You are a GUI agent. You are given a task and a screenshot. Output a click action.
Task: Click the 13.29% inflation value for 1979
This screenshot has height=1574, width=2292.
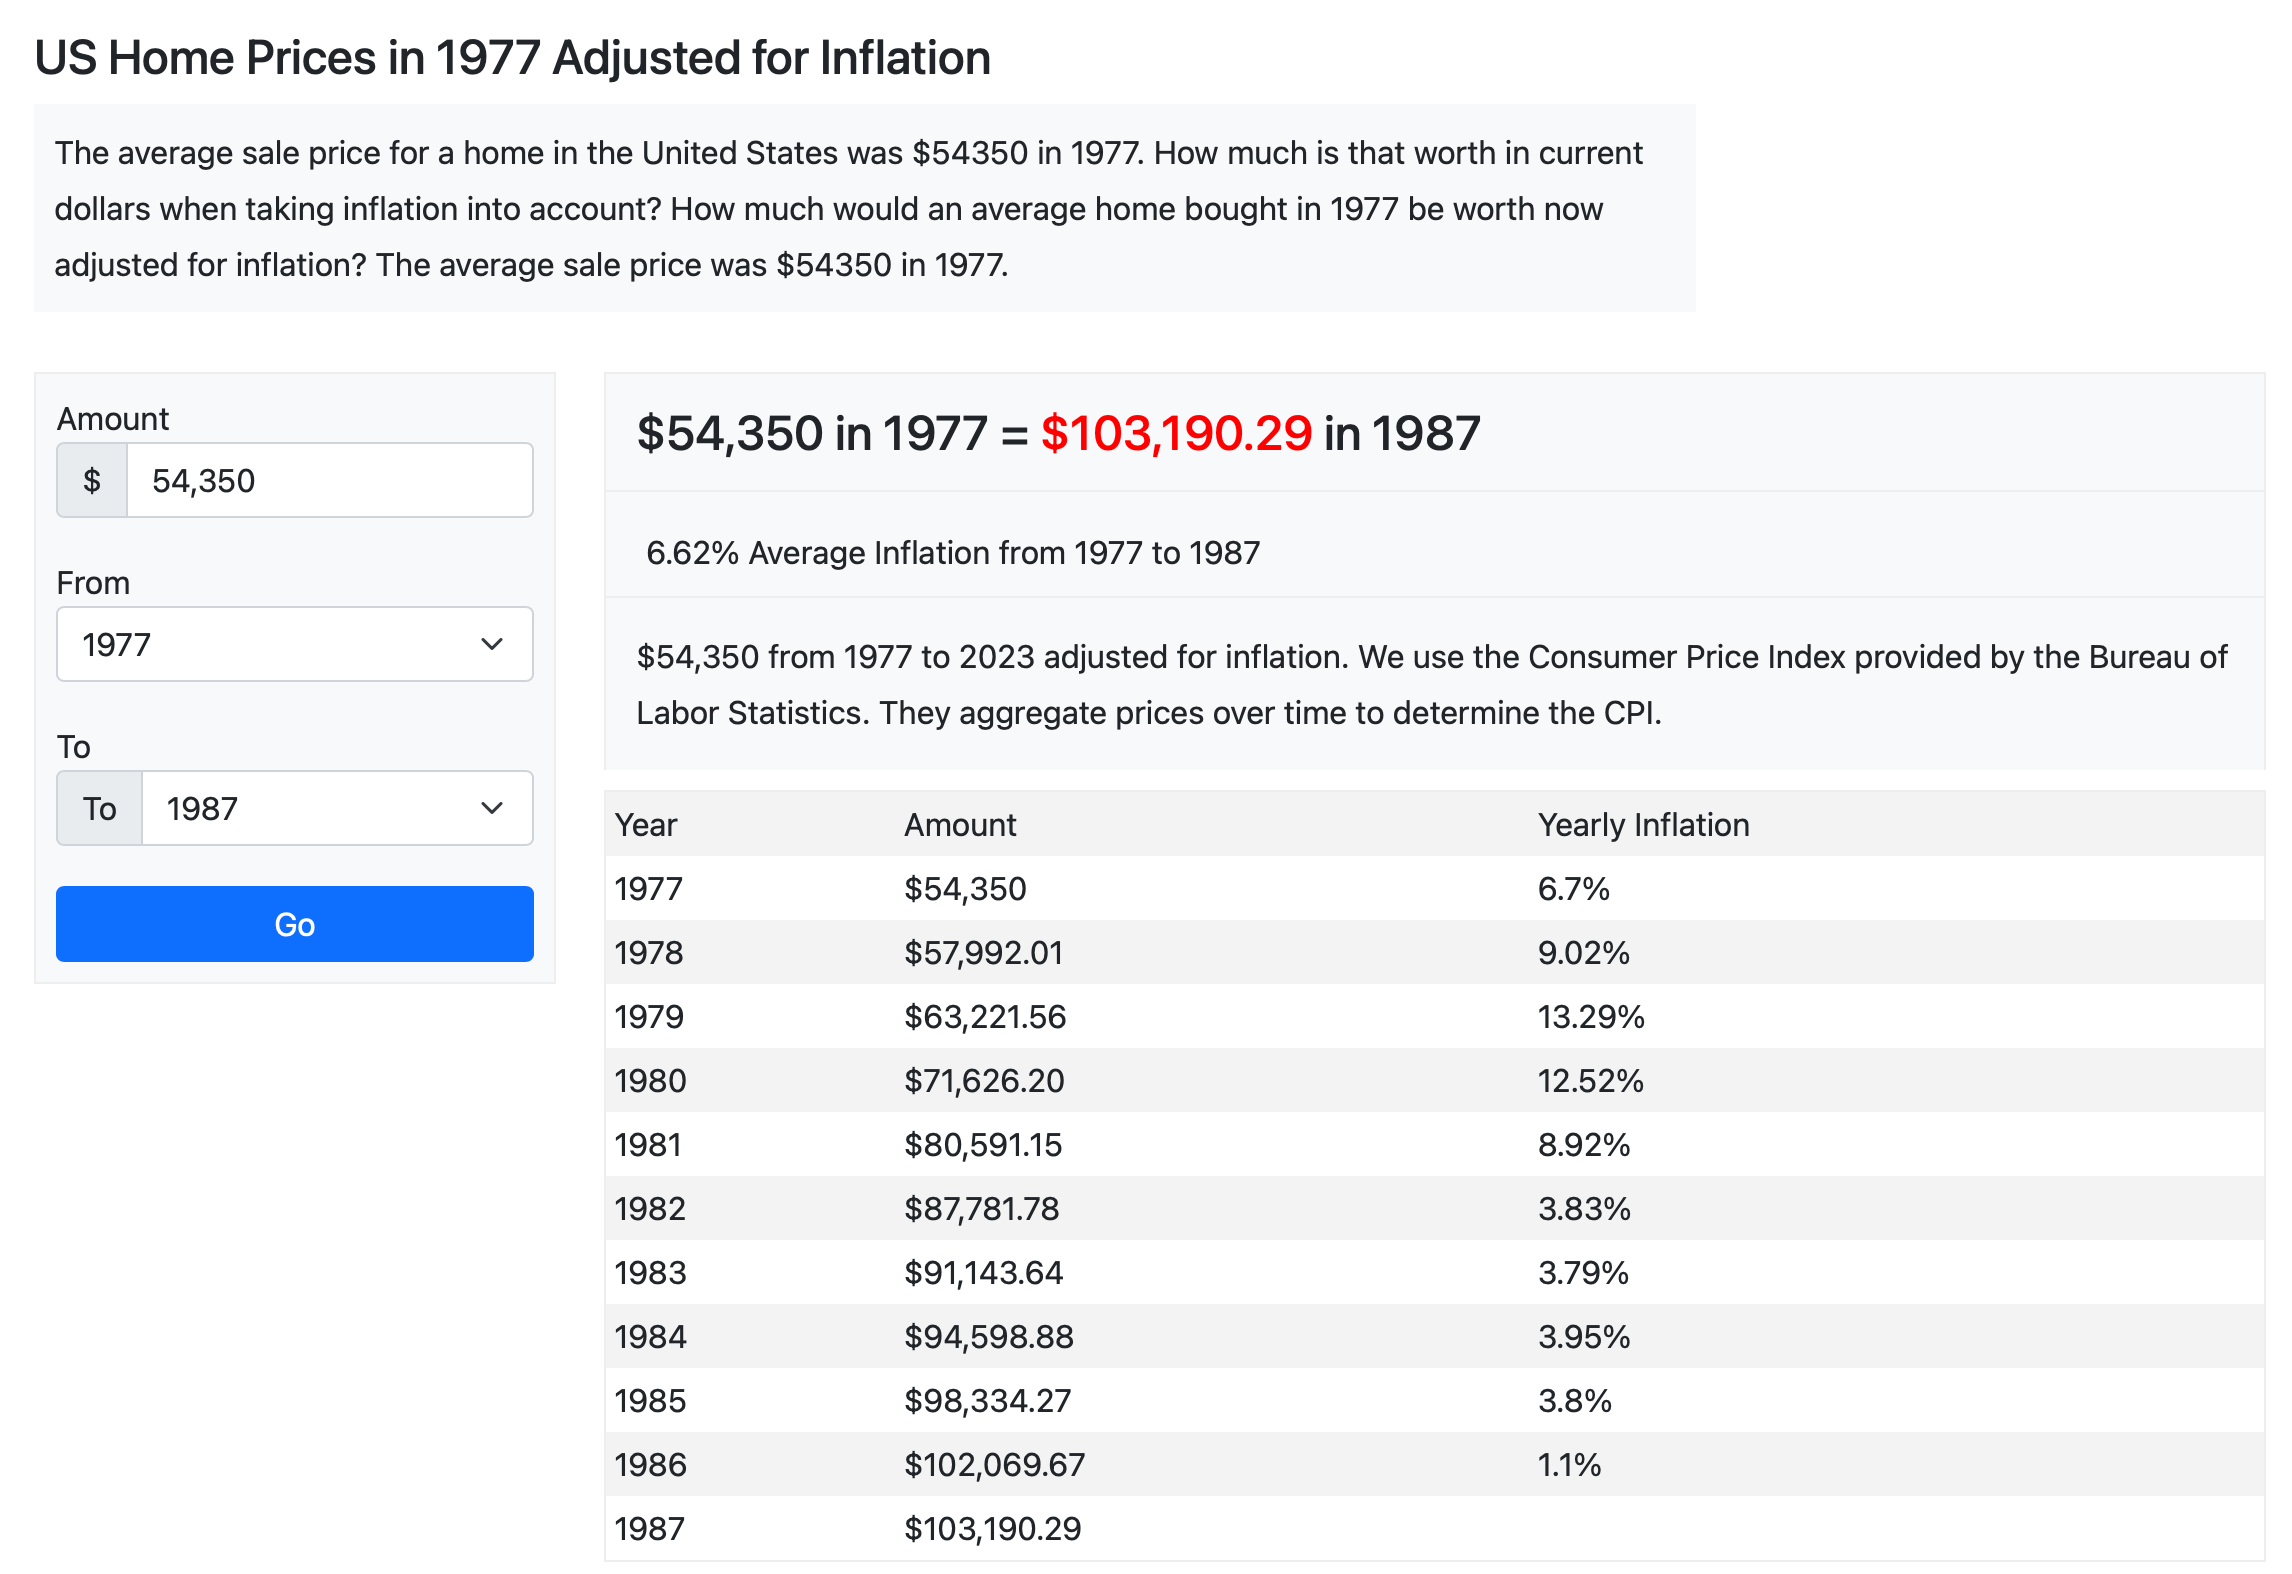1591,1016
